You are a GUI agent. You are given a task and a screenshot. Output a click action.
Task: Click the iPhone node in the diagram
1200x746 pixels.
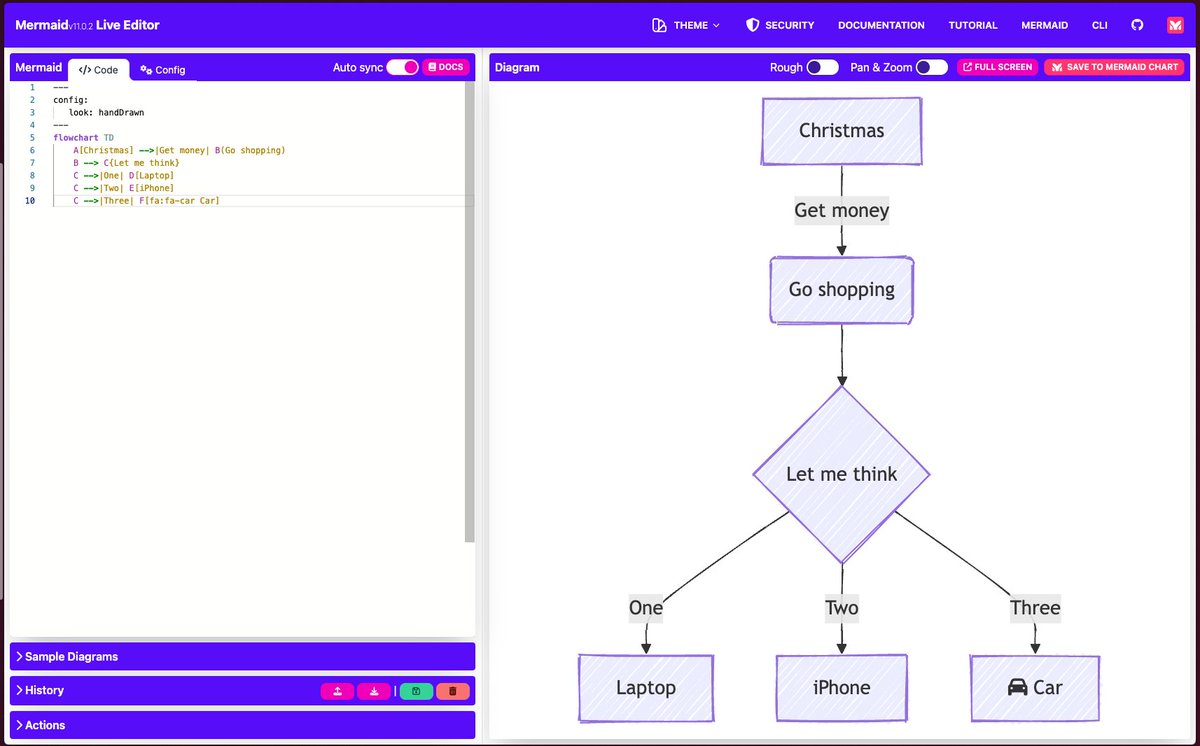[x=841, y=688]
